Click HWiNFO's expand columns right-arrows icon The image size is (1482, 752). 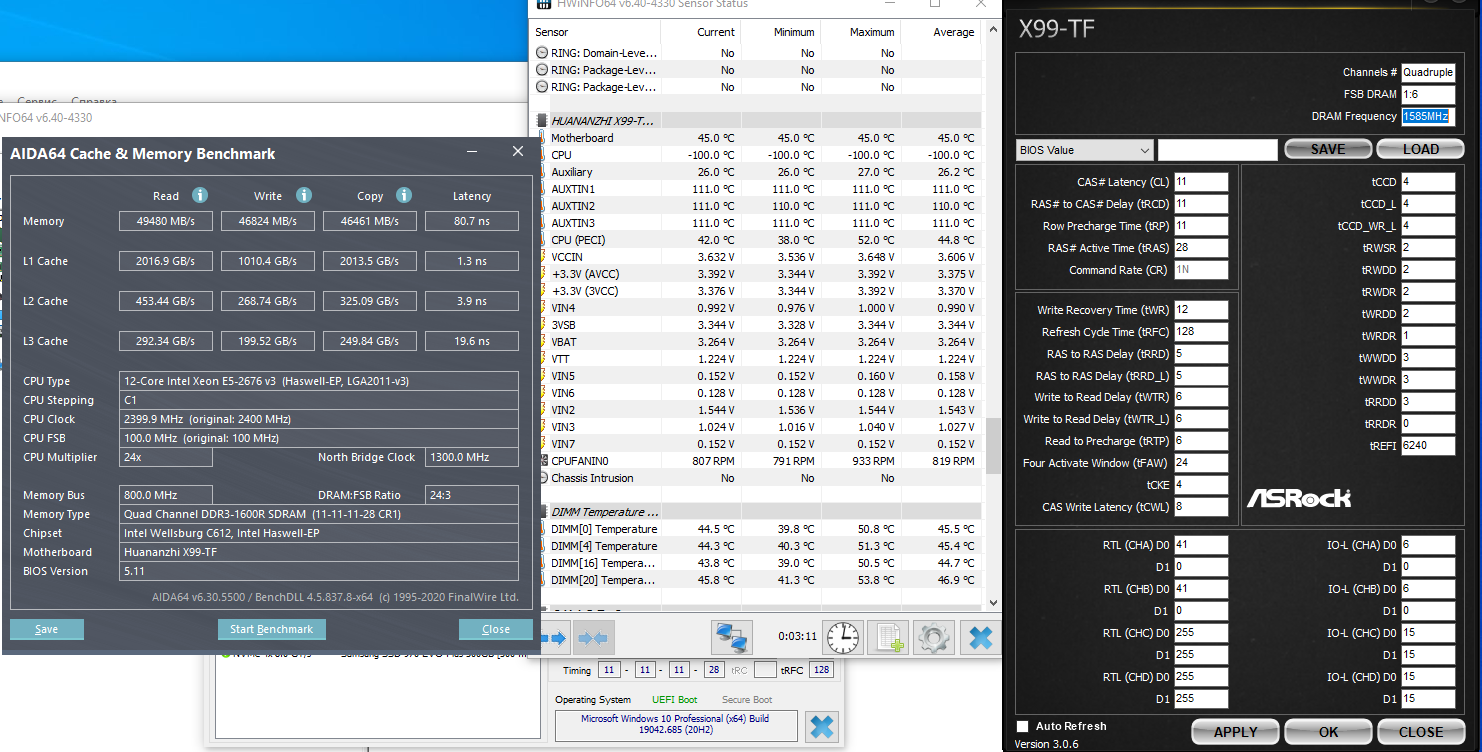[x=555, y=637]
